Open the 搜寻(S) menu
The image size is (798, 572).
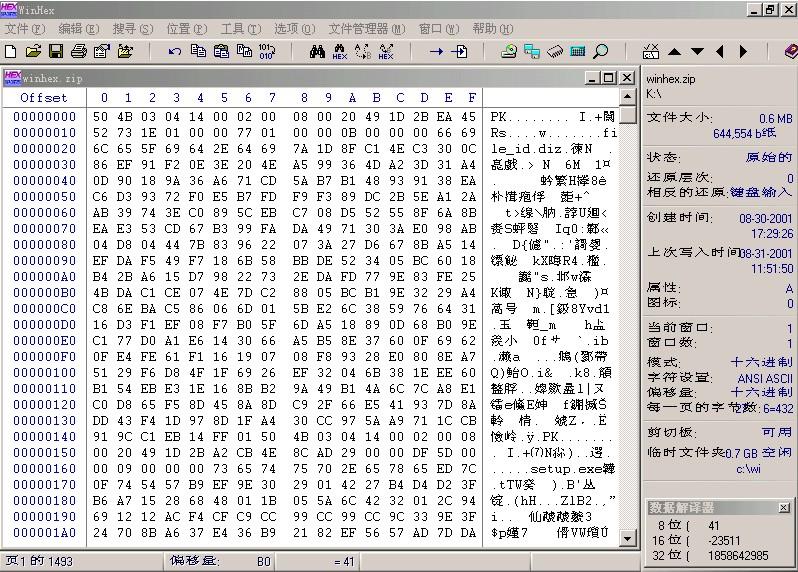point(133,28)
